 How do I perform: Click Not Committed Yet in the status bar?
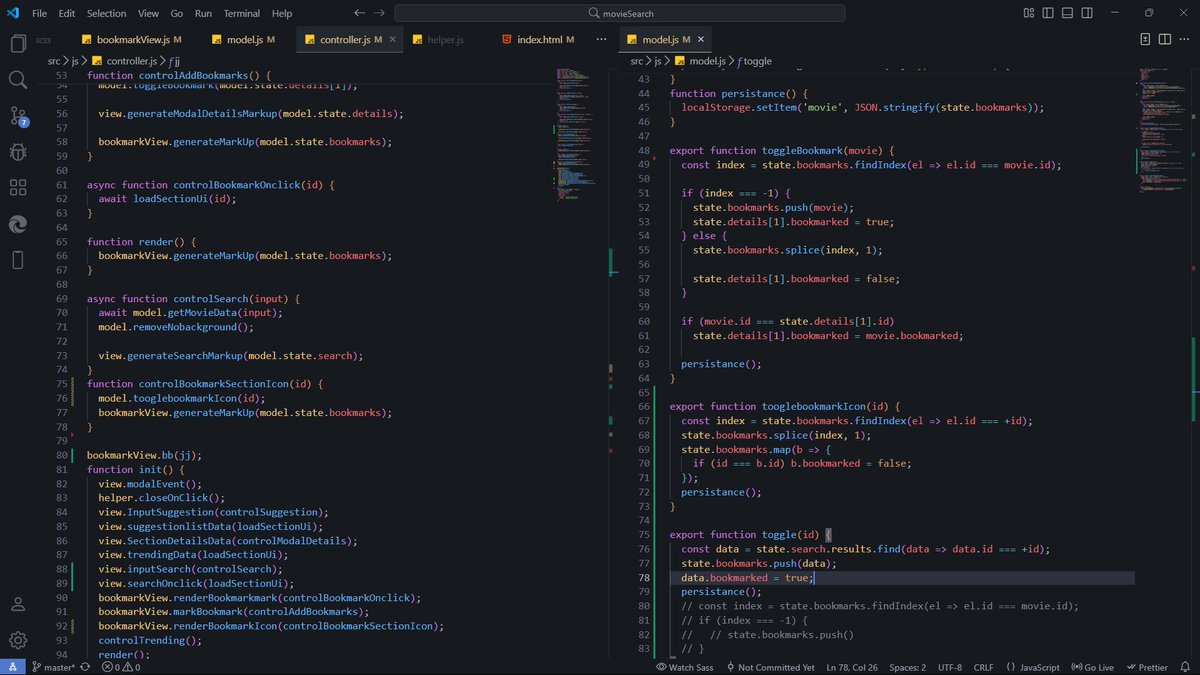(774, 667)
